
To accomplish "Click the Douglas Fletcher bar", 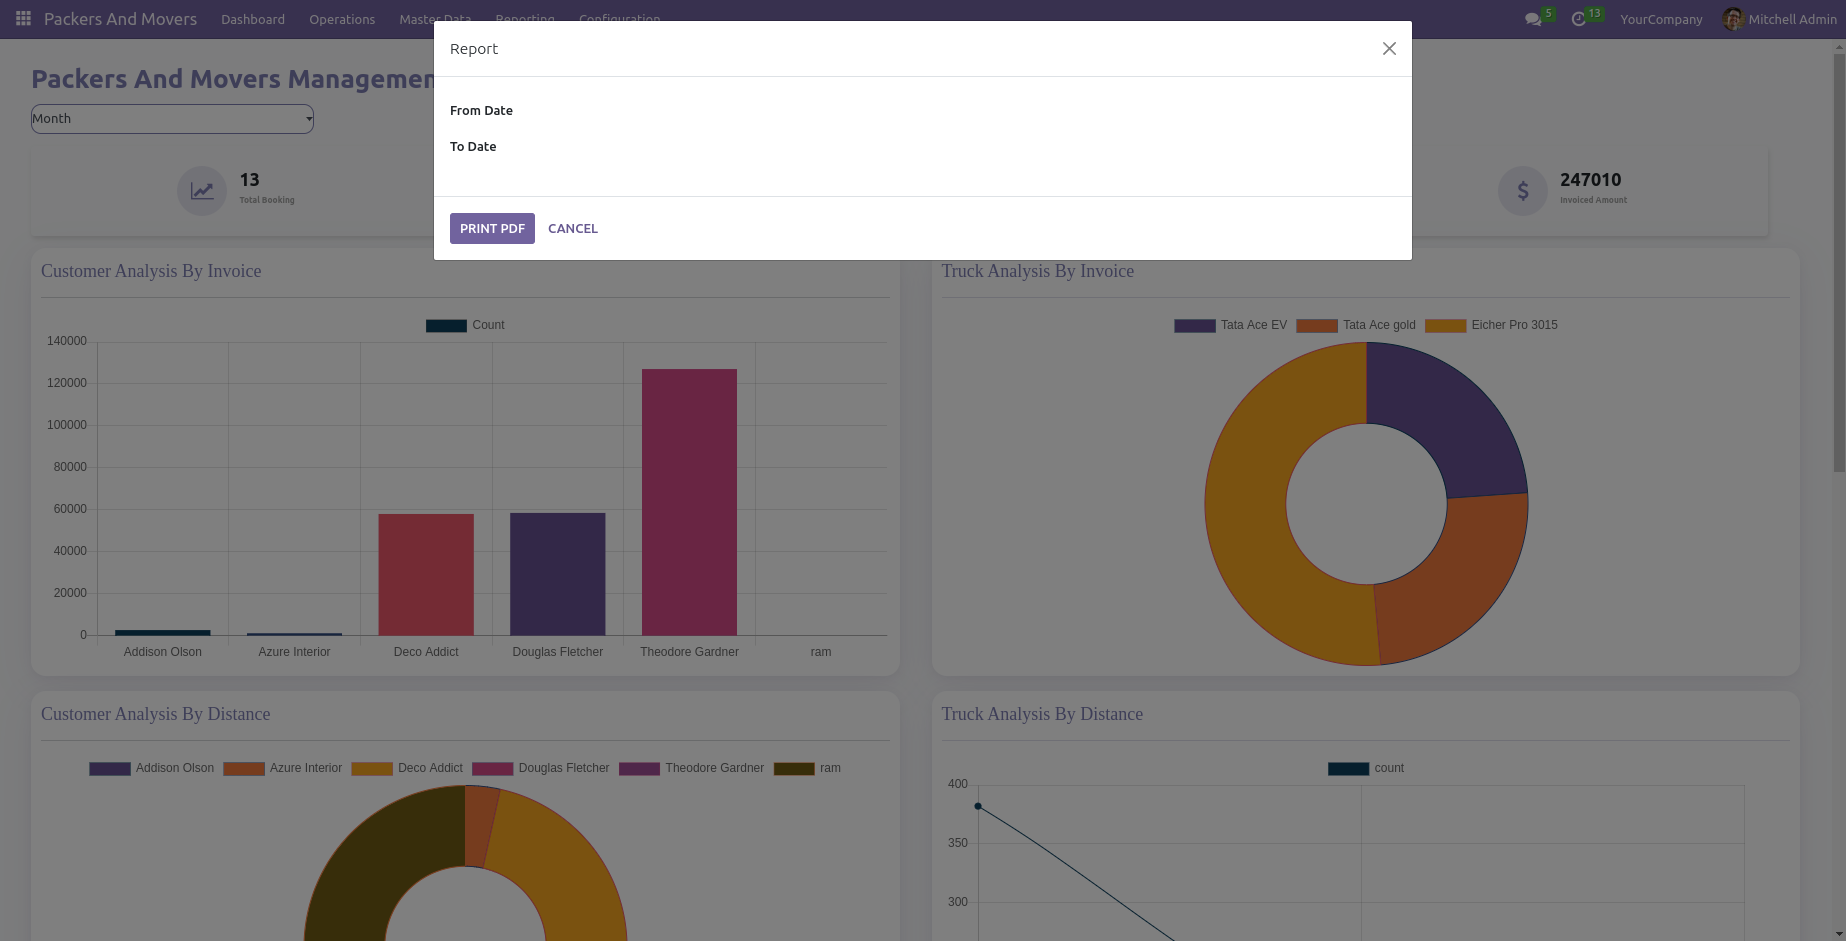I will 557,574.
